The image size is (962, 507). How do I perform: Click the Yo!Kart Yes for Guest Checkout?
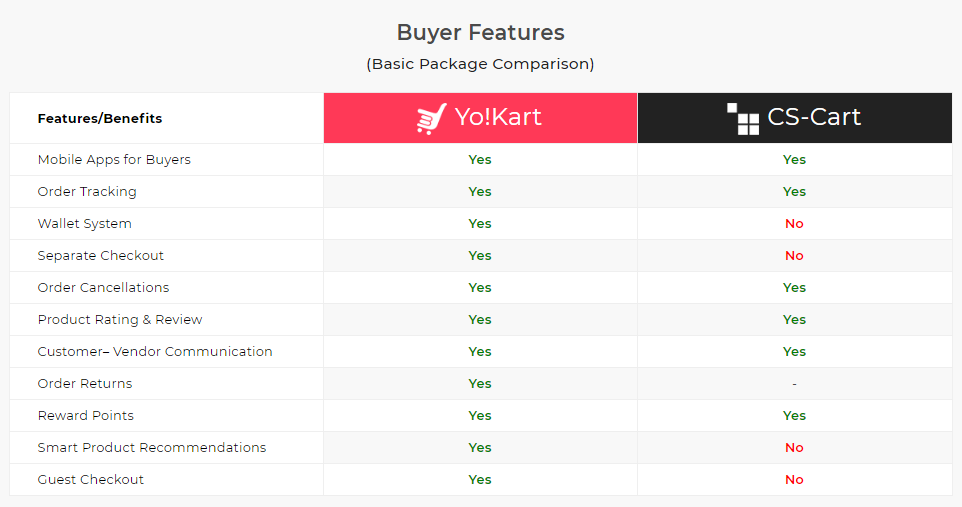click(480, 479)
